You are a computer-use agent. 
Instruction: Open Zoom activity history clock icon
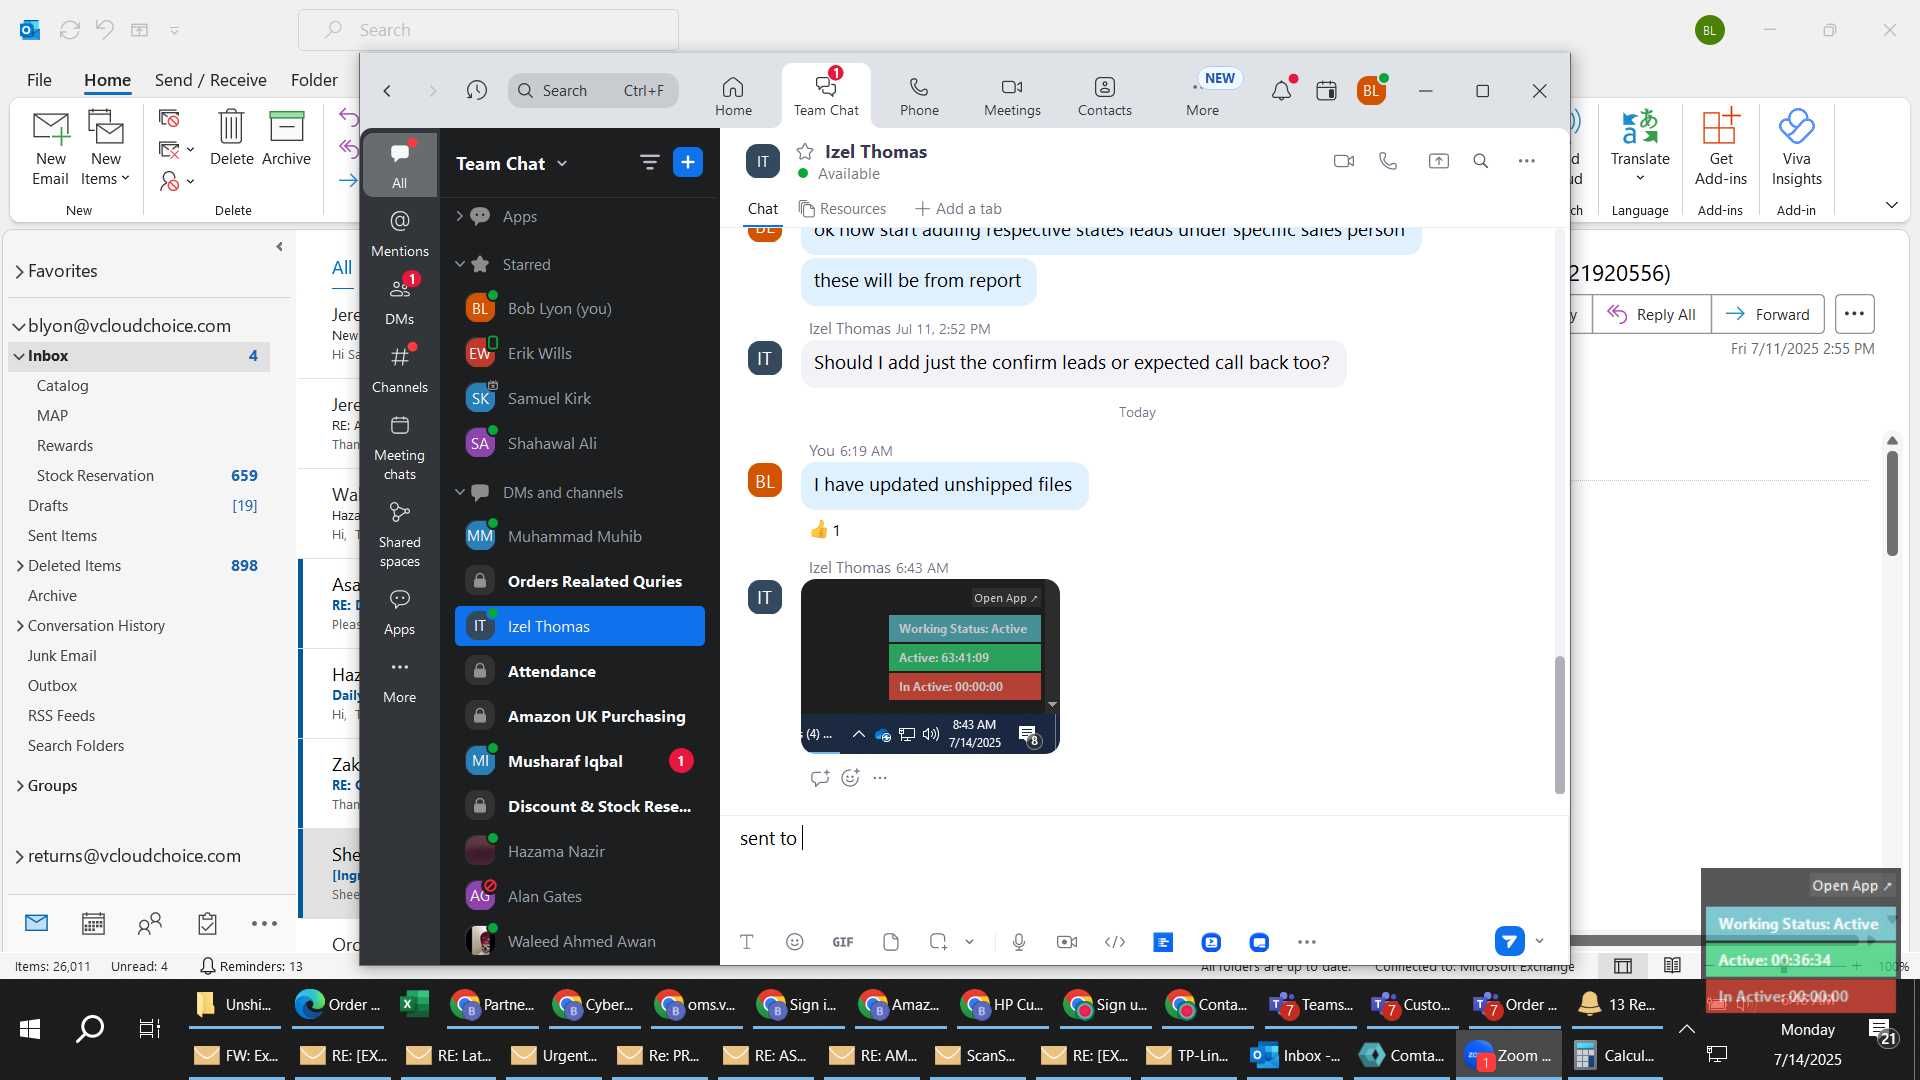click(x=477, y=91)
